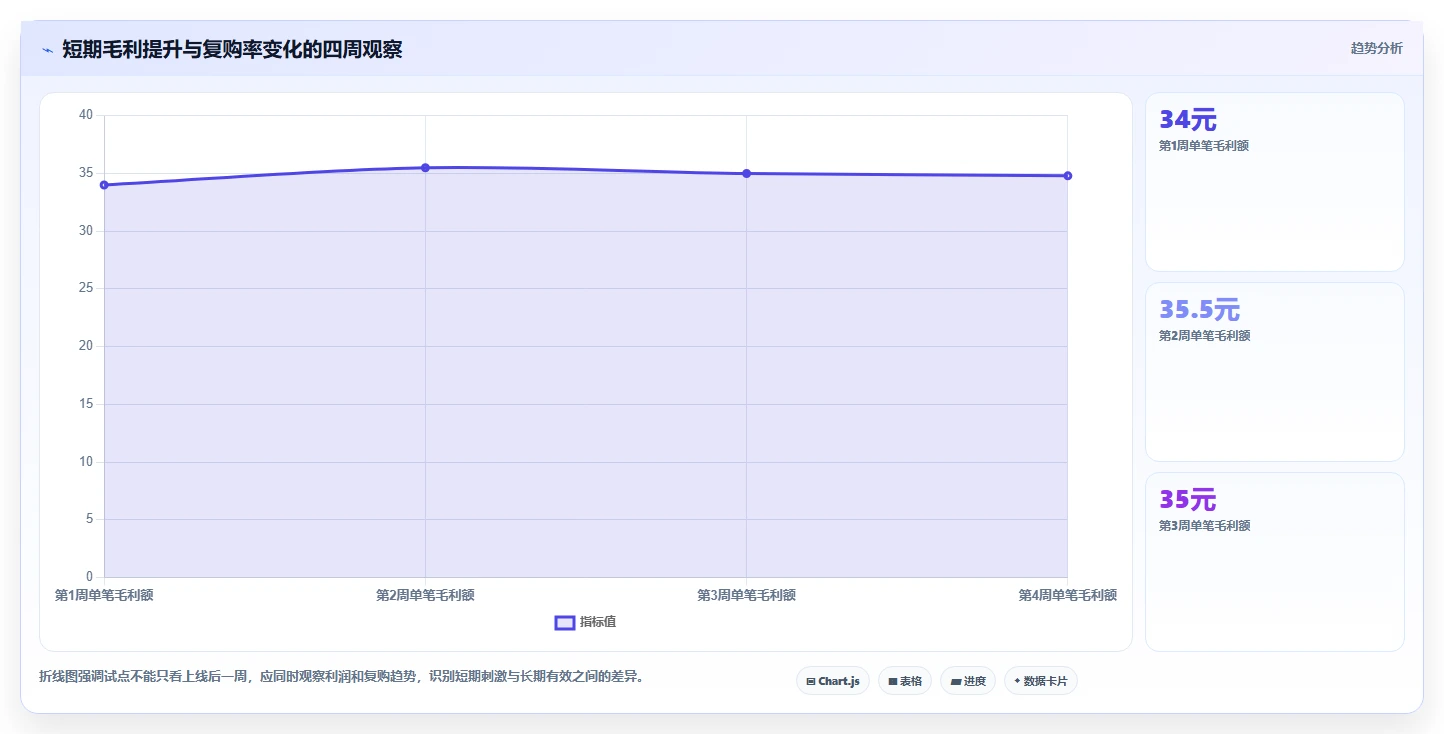Click the 第1周单笔毛利额 card caption

(1204, 146)
